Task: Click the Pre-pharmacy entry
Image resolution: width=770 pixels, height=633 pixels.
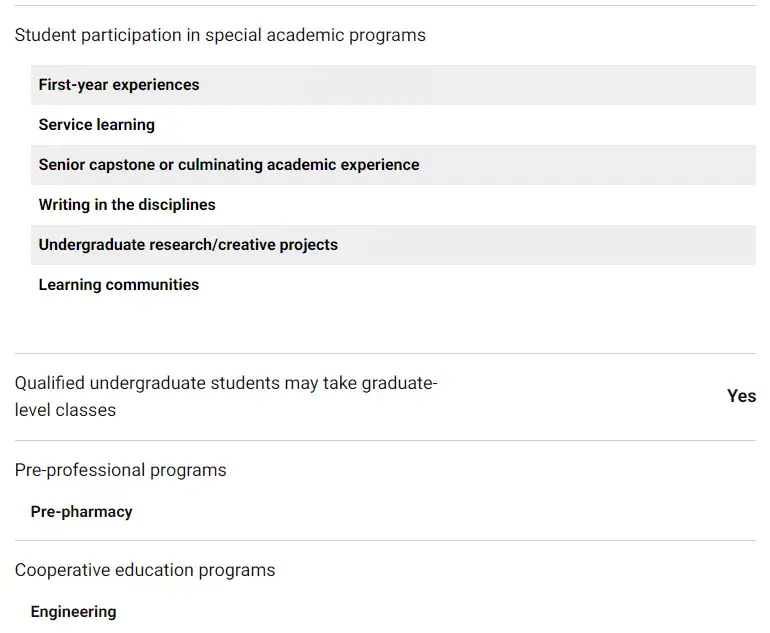Action: coord(81,512)
